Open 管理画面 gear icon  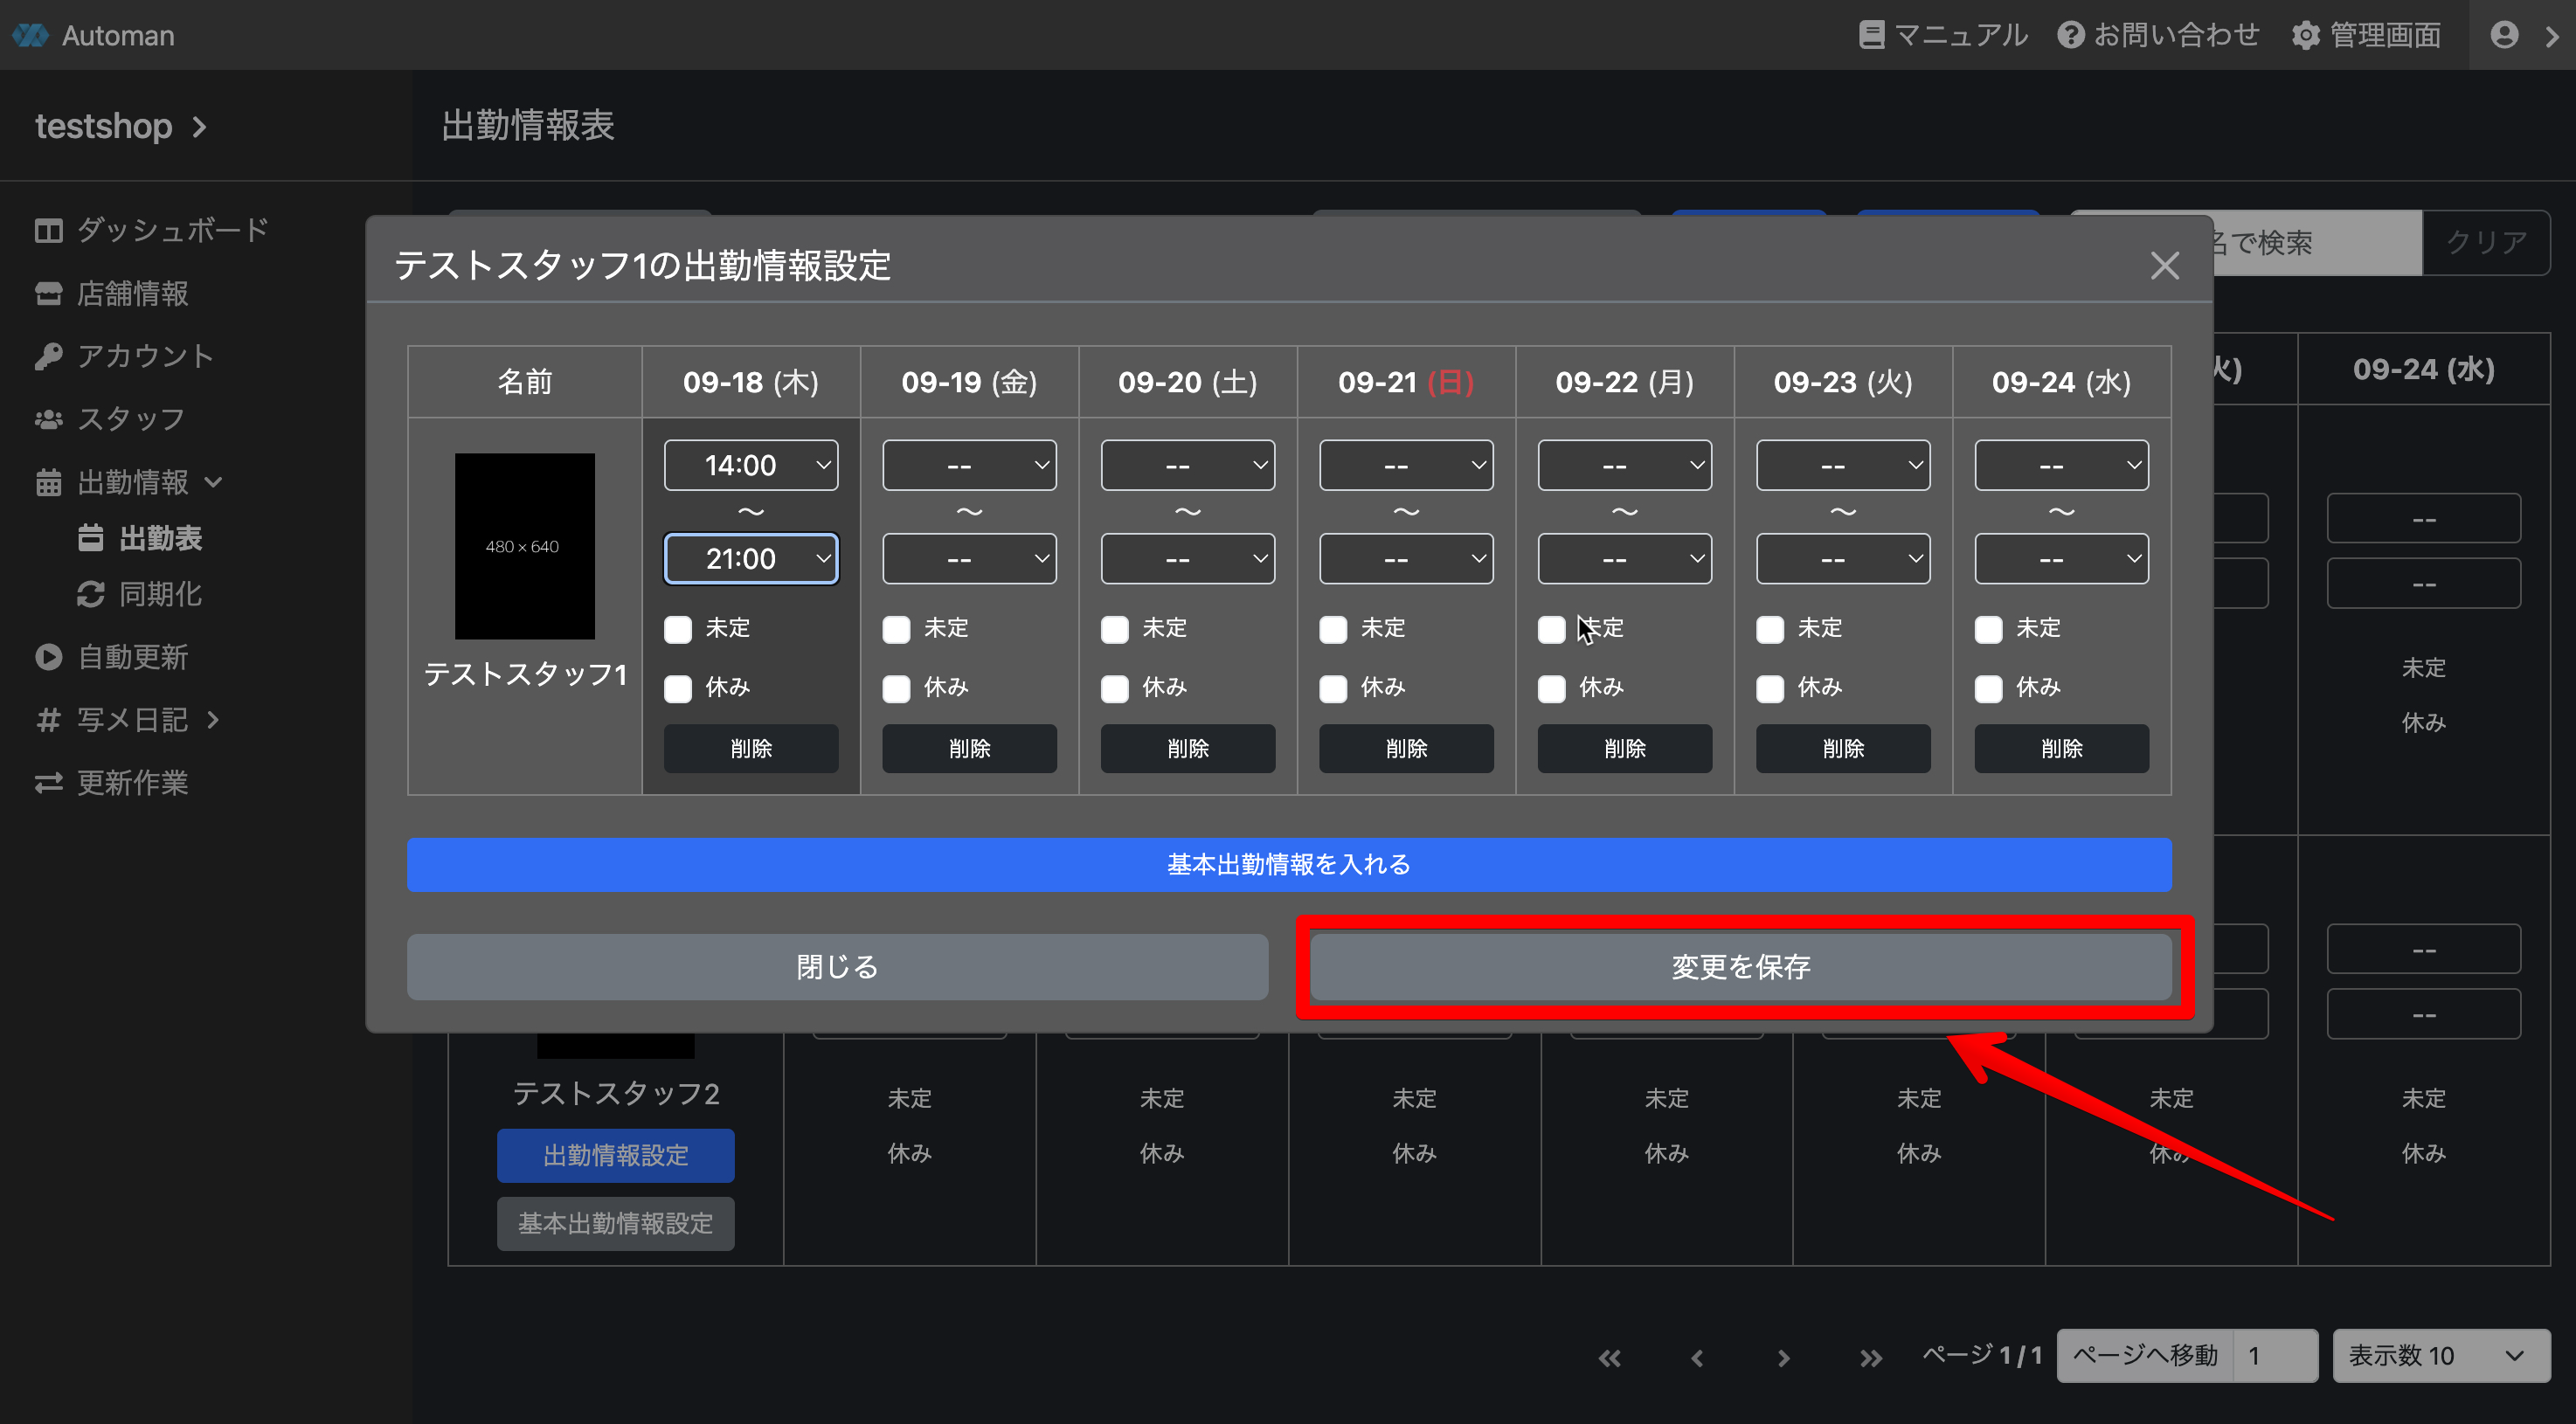click(x=2305, y=35)
